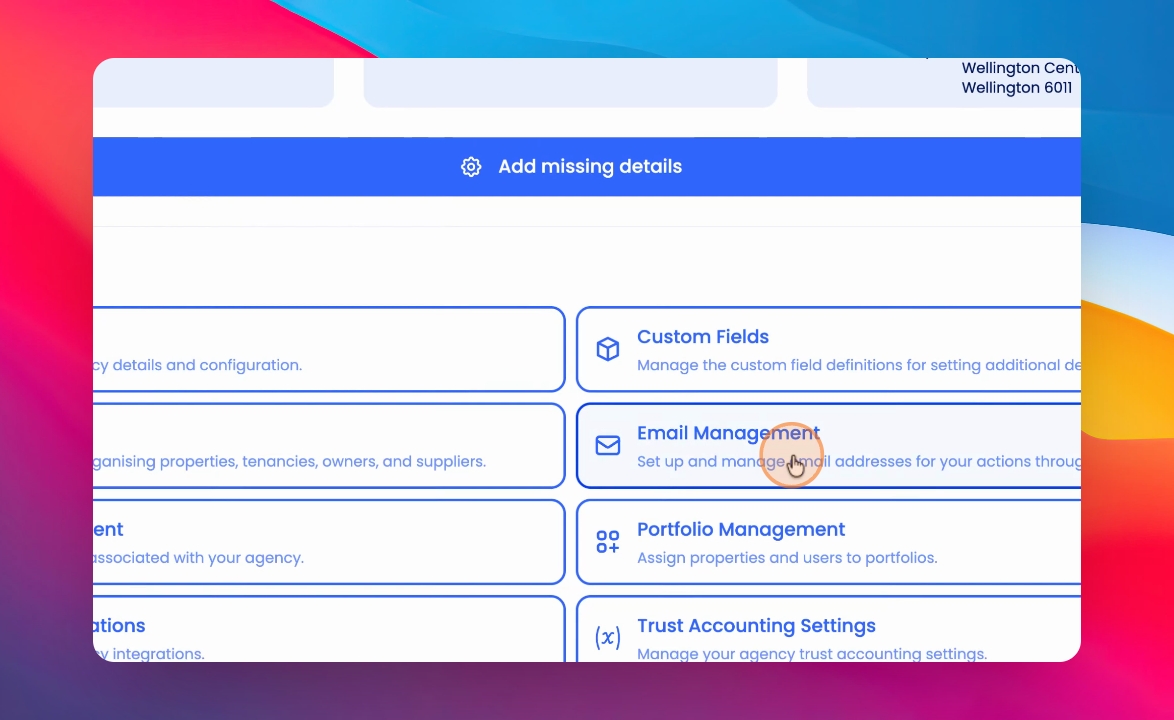Click the Portfolio Management grid-plus icon

(x=608, y=542)
